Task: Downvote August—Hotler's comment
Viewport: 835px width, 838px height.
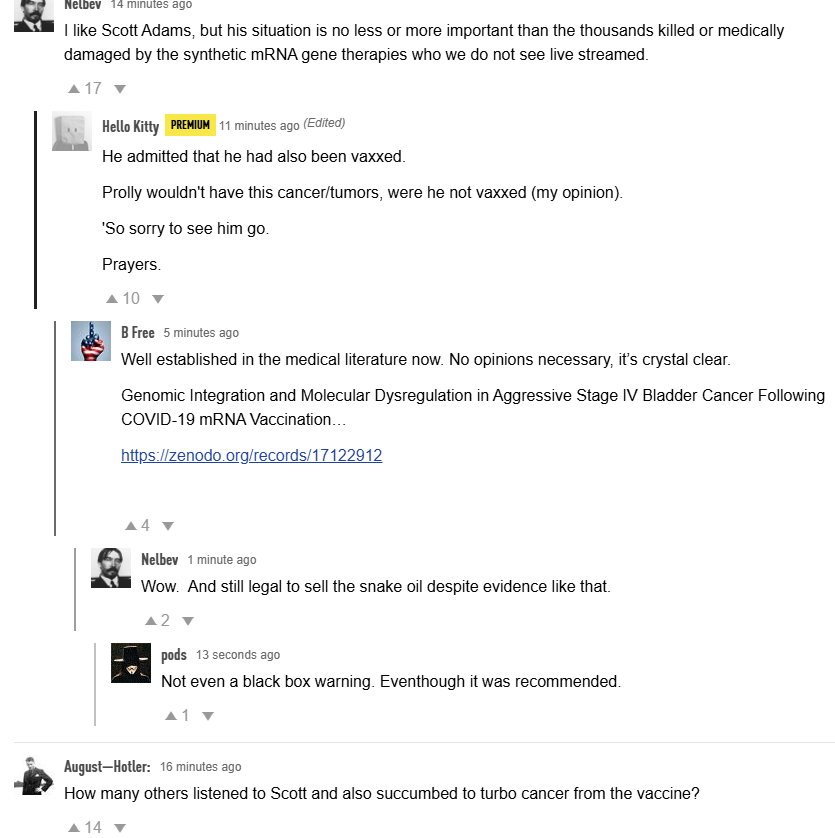Action: 120,827
